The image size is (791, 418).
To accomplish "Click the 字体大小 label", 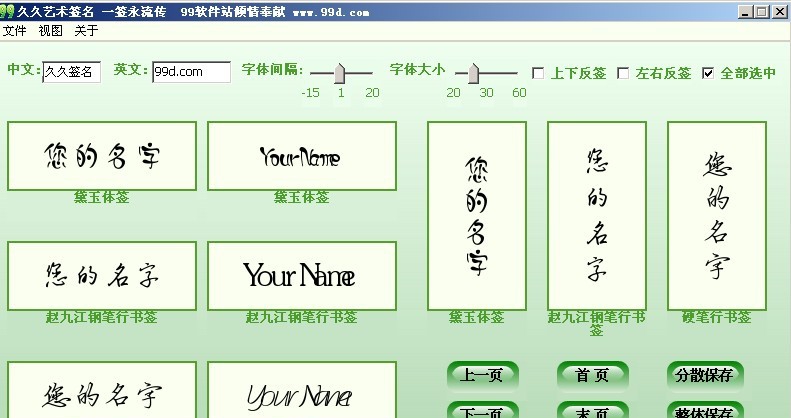I will click(417, 69).
